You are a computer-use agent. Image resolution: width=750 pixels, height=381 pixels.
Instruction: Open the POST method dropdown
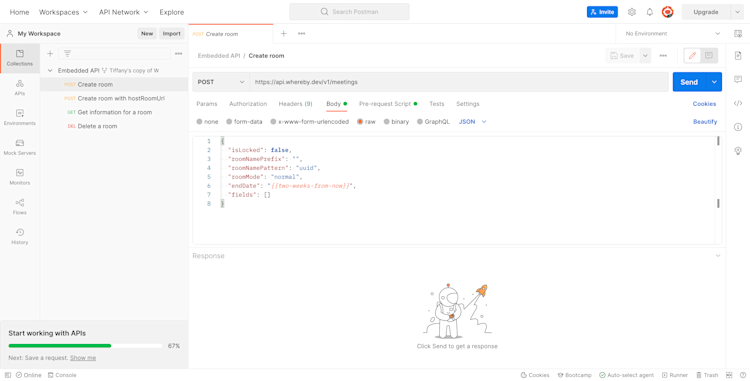[x=221, y=82]
